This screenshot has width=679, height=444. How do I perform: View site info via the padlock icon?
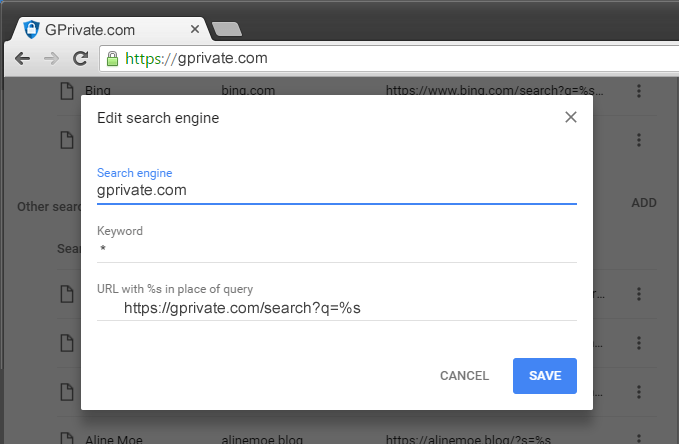coord(112,58)
